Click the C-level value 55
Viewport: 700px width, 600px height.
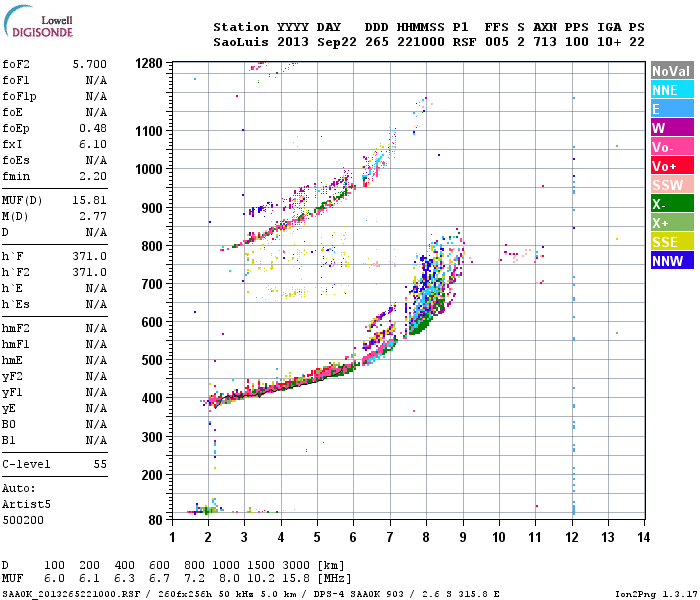pyautogui.click(x=100, y=465)
